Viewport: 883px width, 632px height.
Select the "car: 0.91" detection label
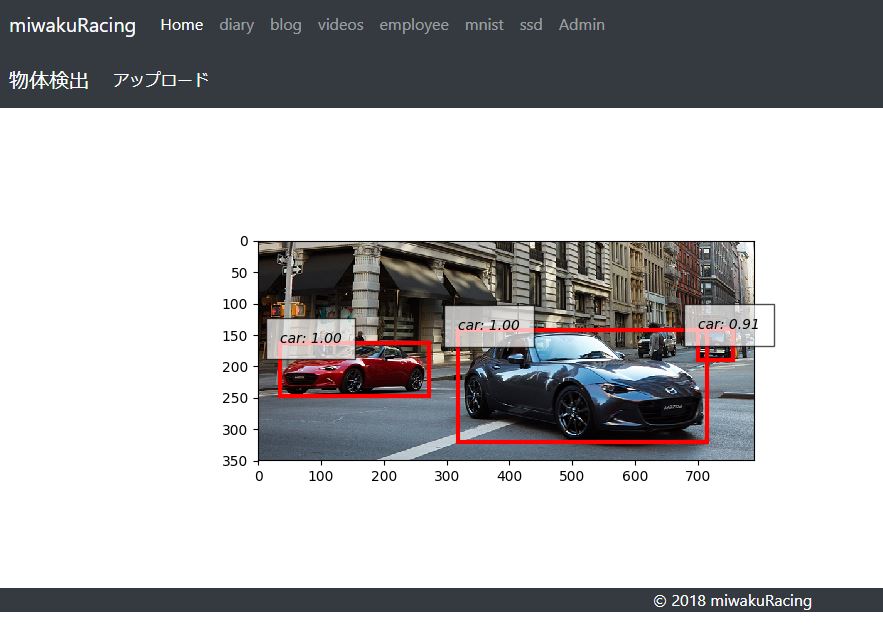coord(728,325)
